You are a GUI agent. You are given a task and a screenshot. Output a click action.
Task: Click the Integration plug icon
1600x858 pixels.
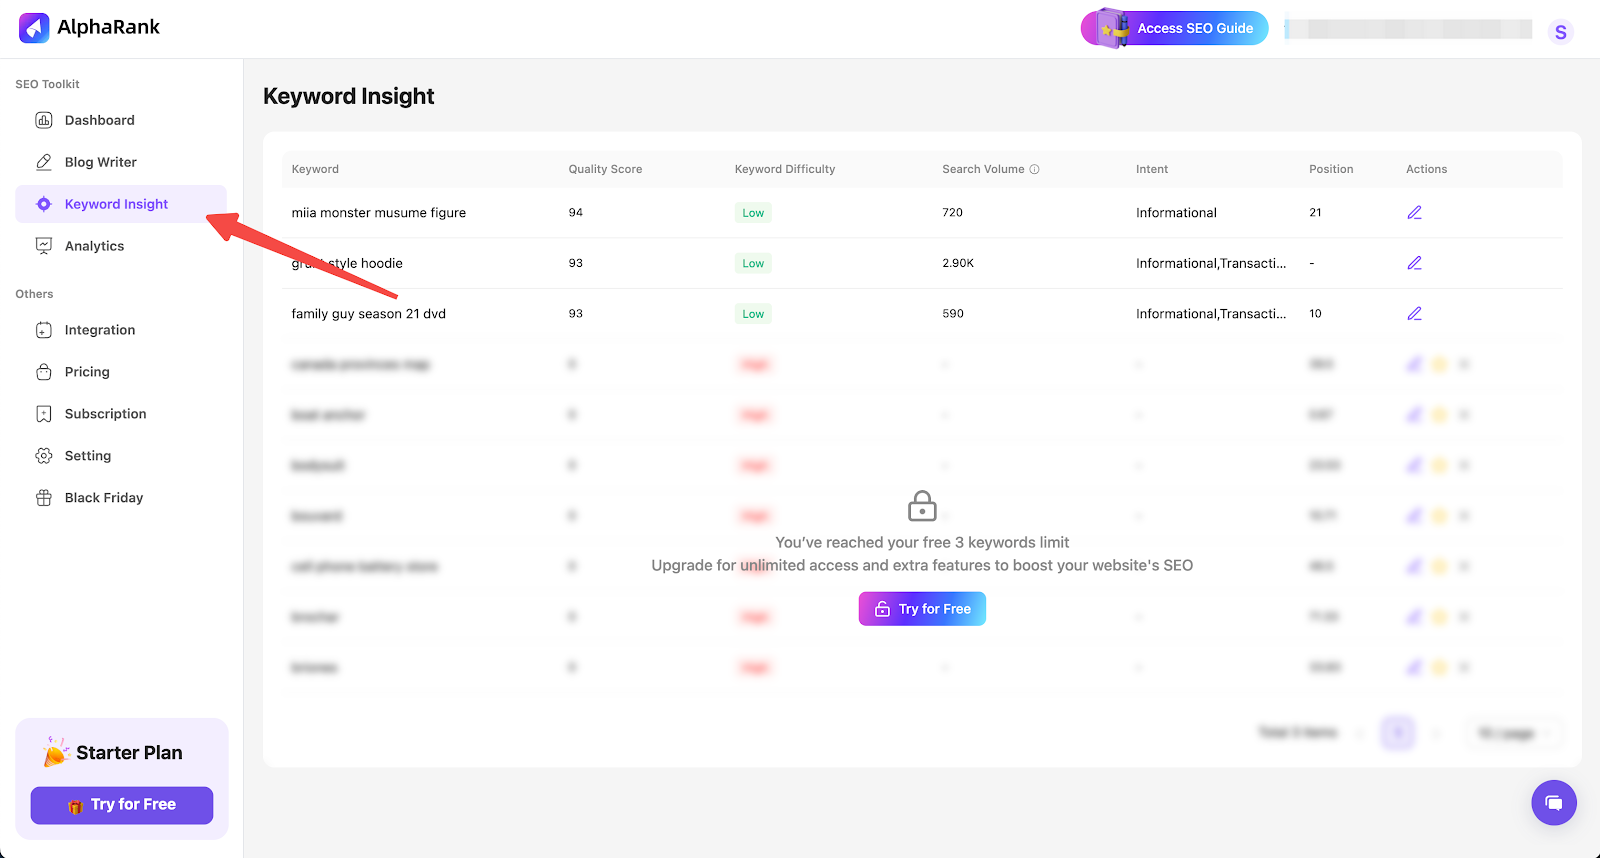coord(44,330)
